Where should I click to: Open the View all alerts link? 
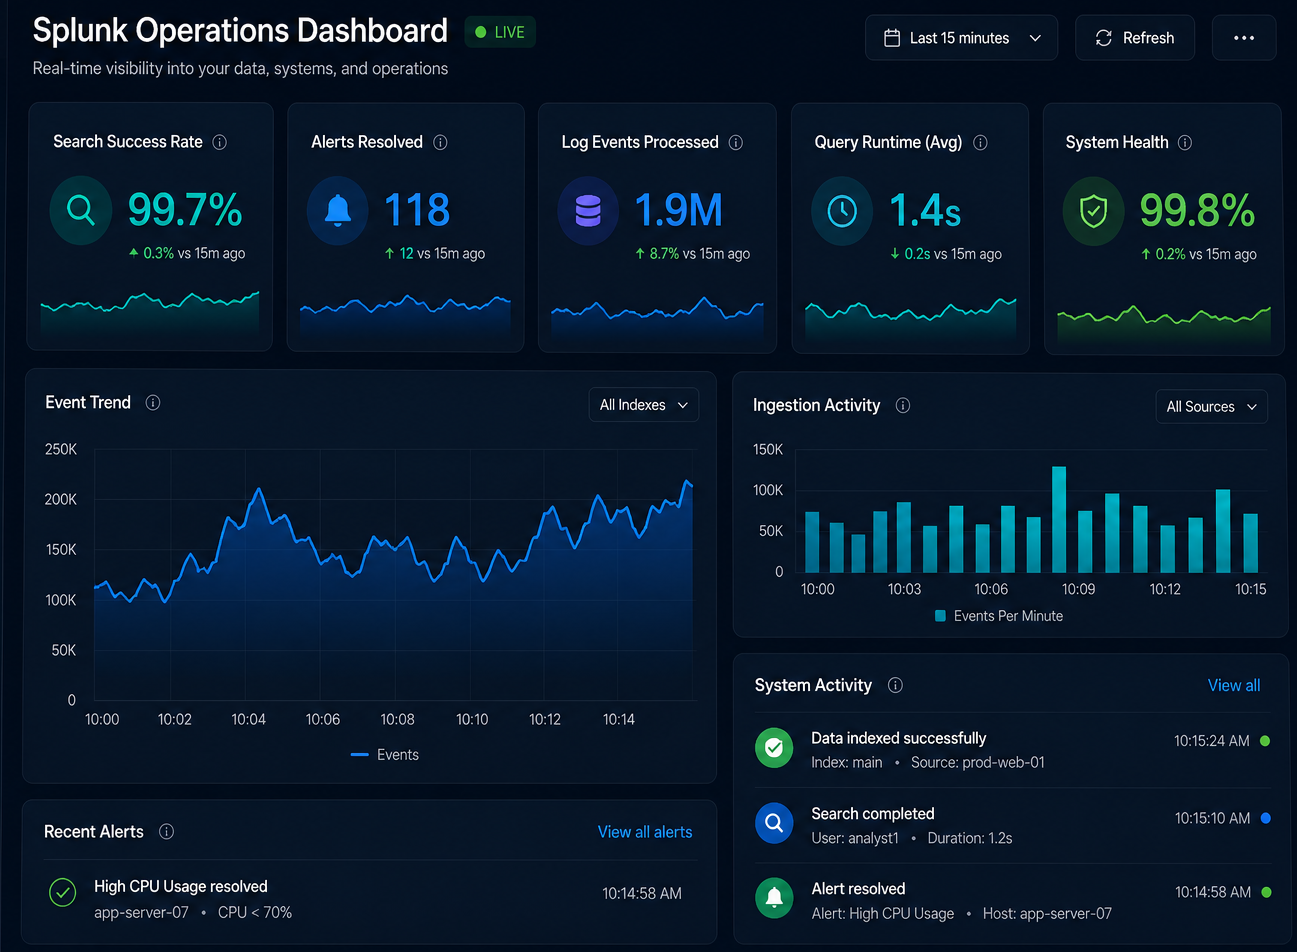tap(645, 832)
